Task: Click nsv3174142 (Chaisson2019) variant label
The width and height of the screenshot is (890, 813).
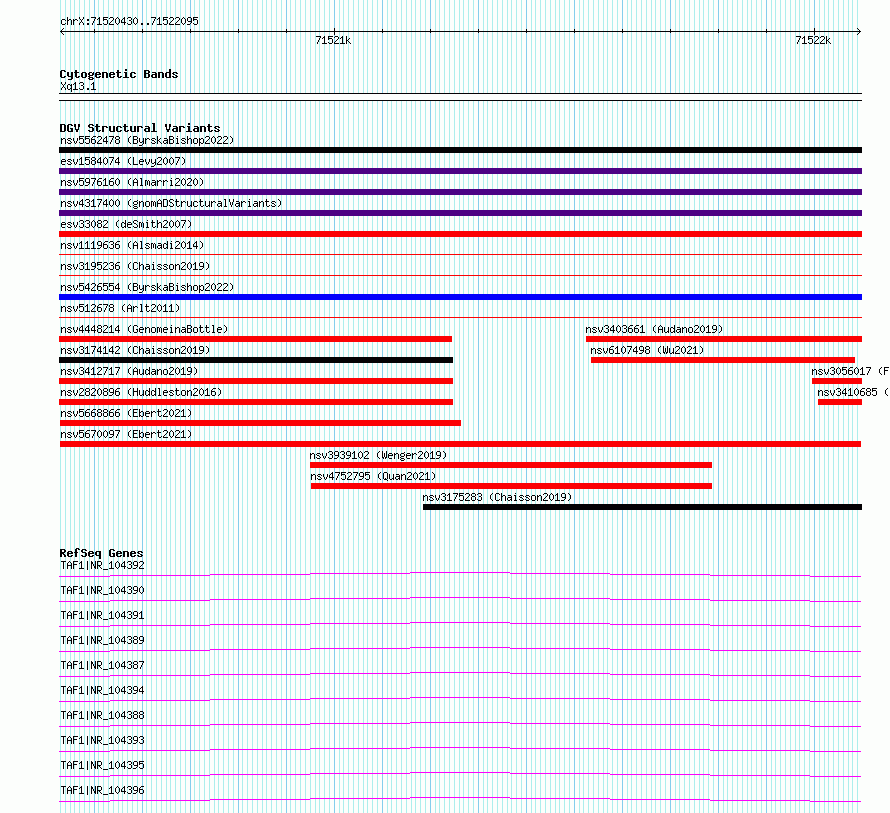Action: coord(135,350)
